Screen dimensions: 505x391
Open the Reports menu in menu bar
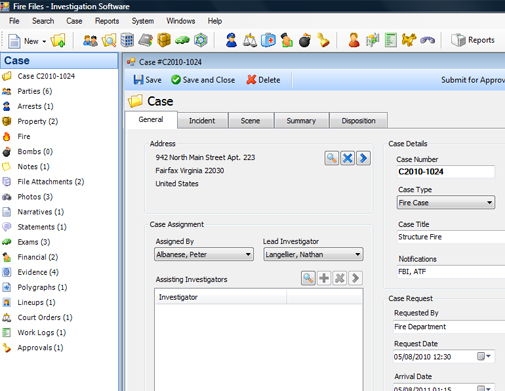[107, 21]
